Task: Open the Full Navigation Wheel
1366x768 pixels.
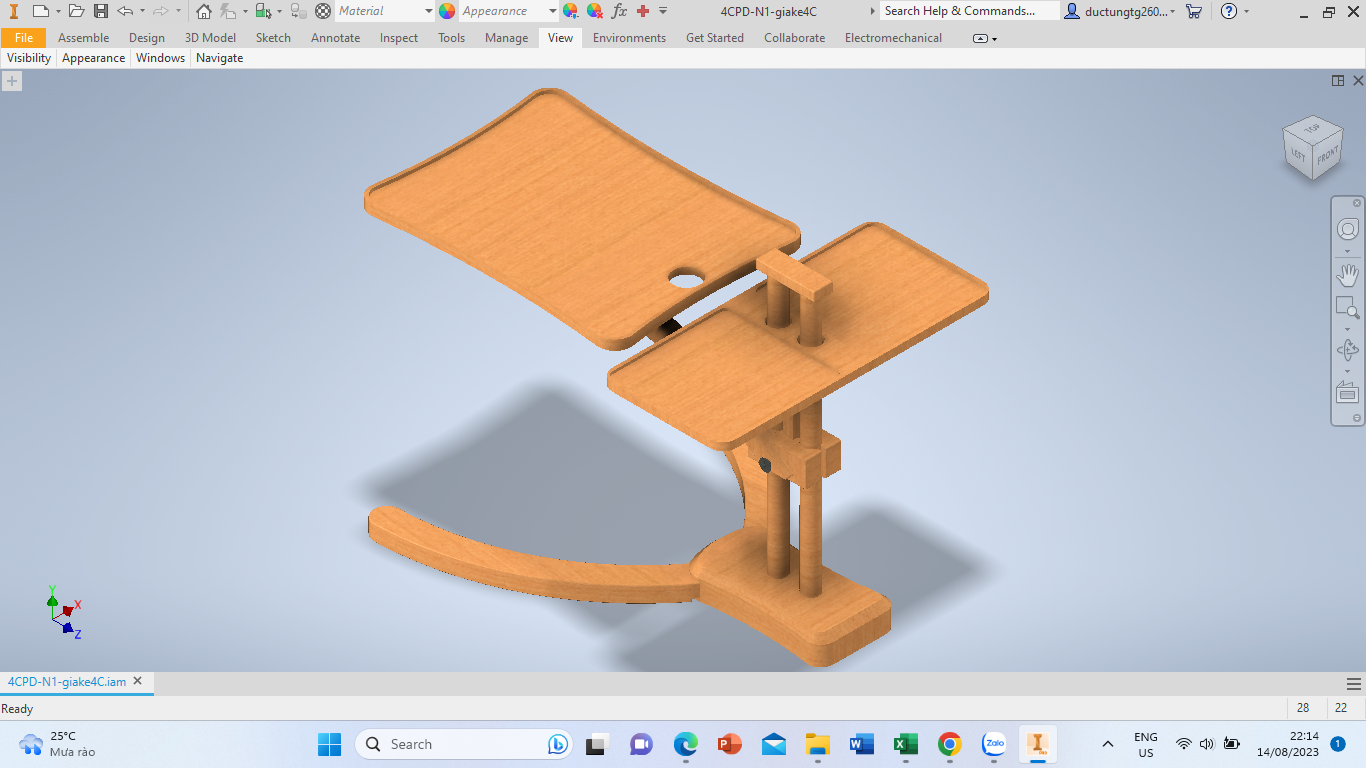Action: (x=1348, y=229)
